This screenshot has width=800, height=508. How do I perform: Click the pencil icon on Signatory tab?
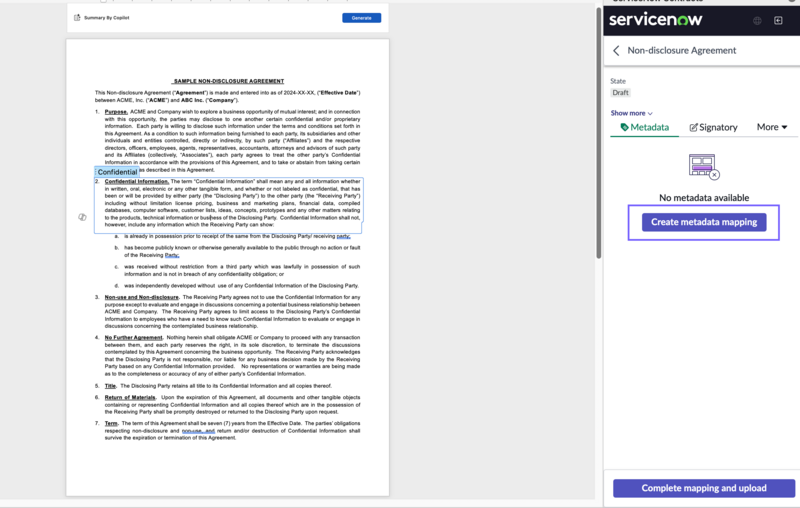tap(693, 128)
